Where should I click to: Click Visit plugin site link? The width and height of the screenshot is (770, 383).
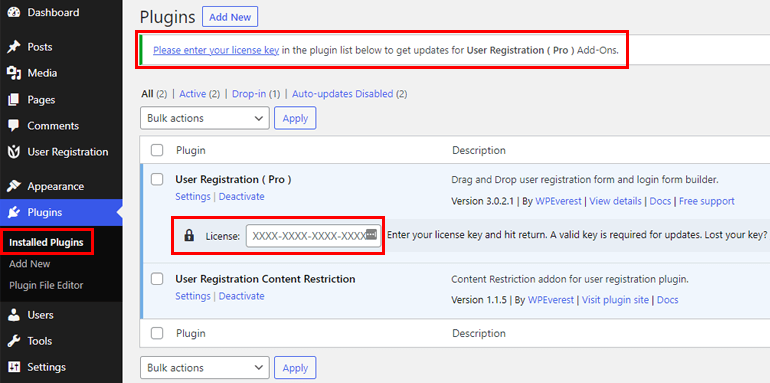(615, 300)
